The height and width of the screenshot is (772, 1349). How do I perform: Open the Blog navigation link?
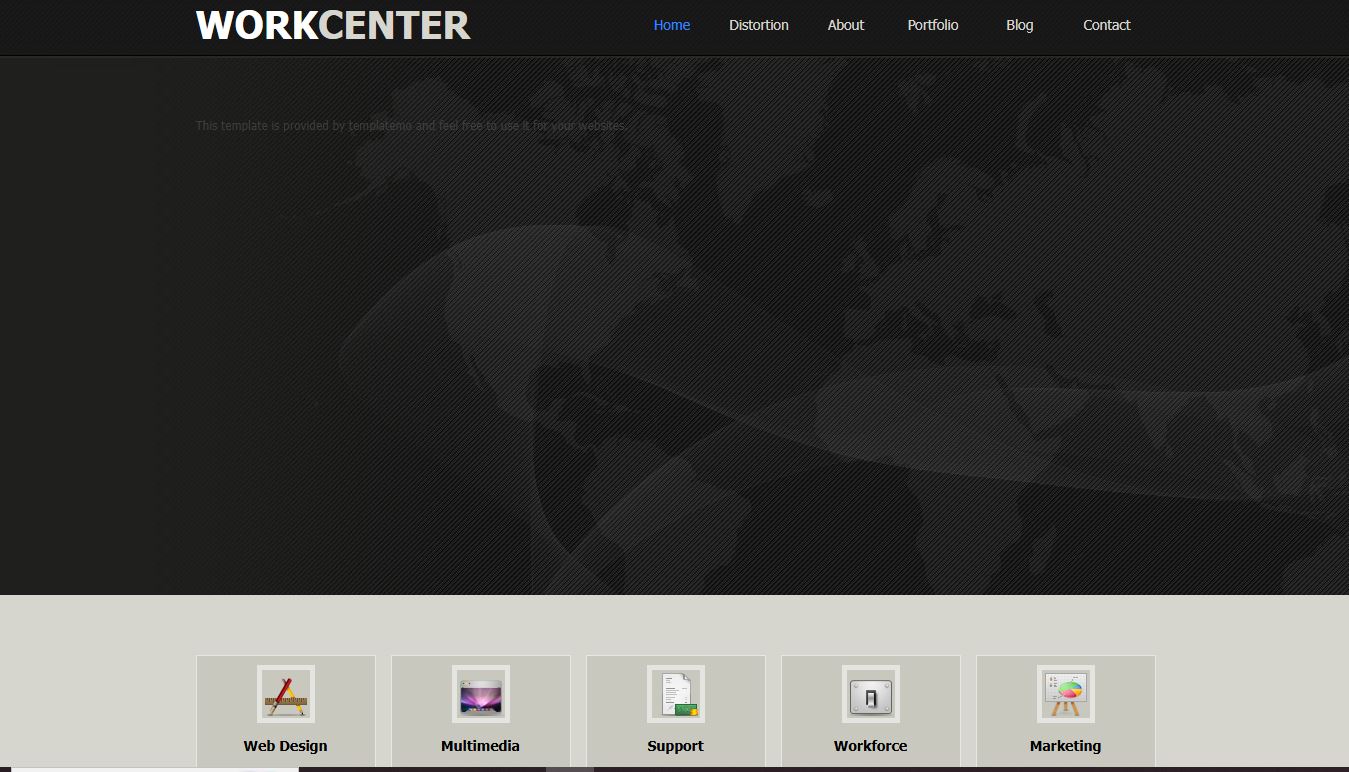tap(1019, 25)
